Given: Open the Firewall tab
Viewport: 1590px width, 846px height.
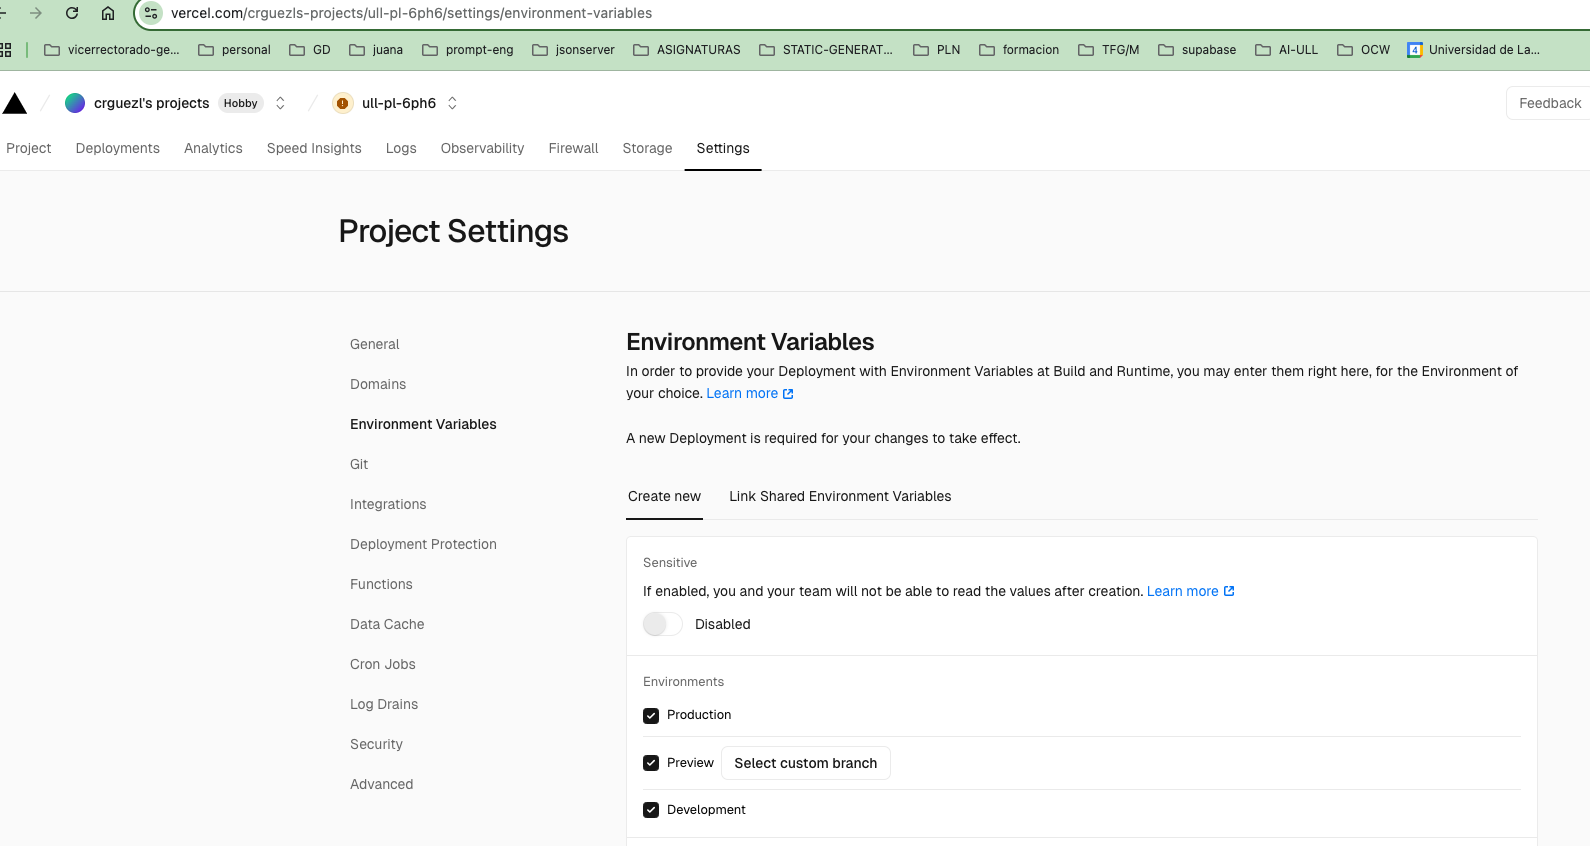Looking at the screenshot, I should point(573,148).
